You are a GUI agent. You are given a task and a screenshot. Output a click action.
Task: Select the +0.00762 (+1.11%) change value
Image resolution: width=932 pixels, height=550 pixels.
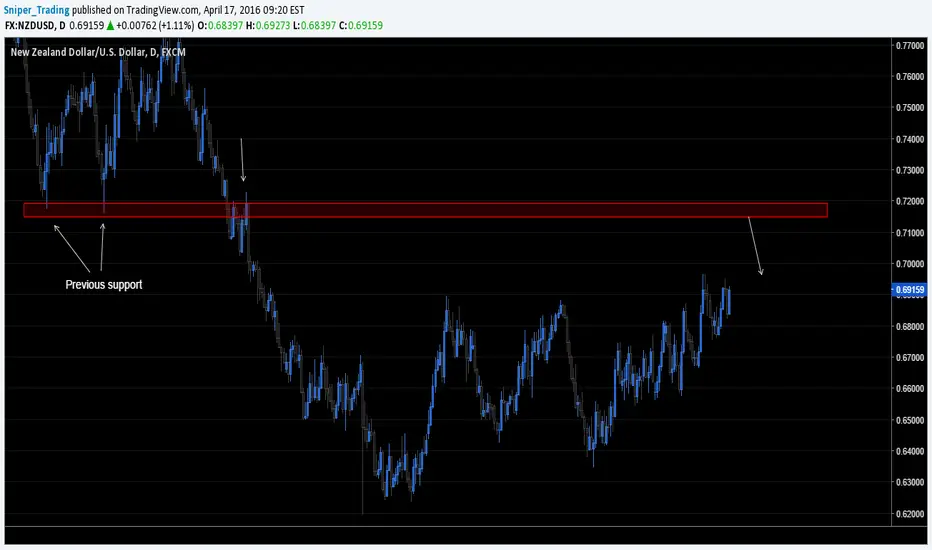point(155,26)
